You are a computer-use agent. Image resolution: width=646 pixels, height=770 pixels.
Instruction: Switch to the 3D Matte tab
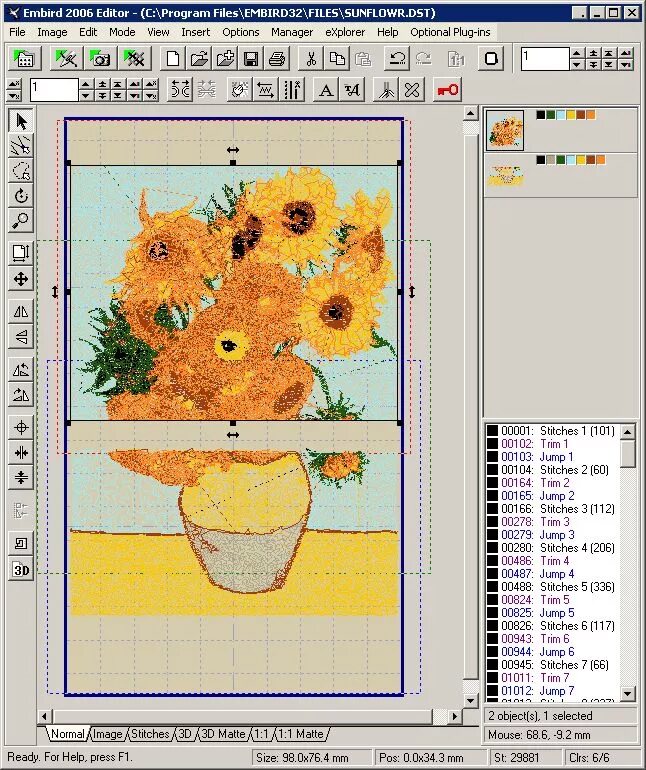tap(223, 734)
